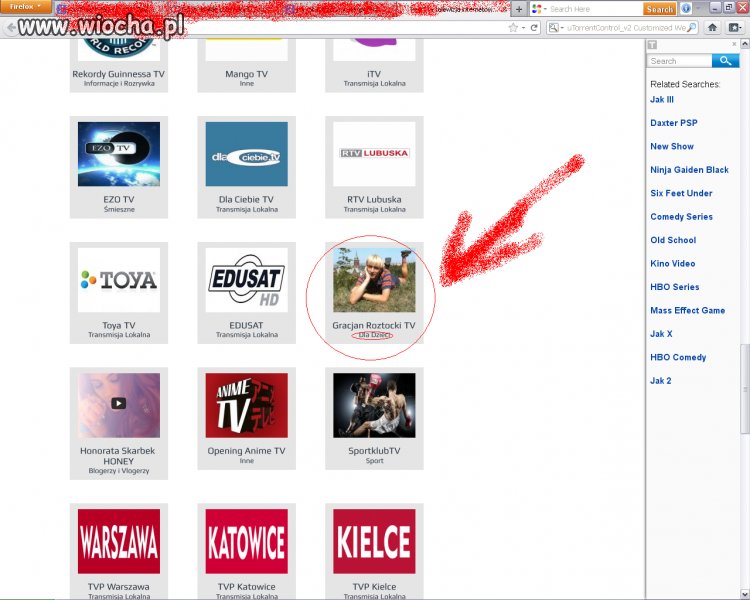Open the orange Firefox menu button

(x=25, y=7)
